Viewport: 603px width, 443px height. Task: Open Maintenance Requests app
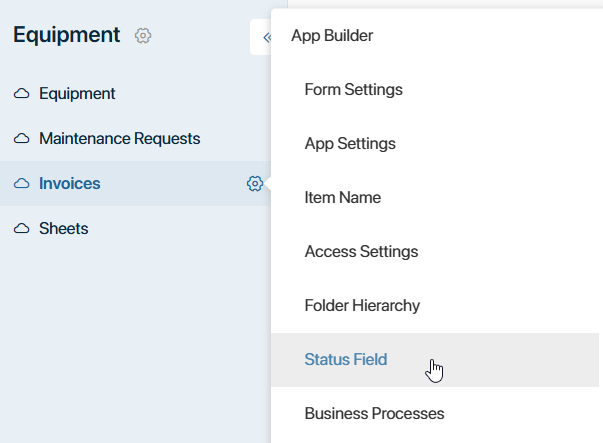pos(120,138)
